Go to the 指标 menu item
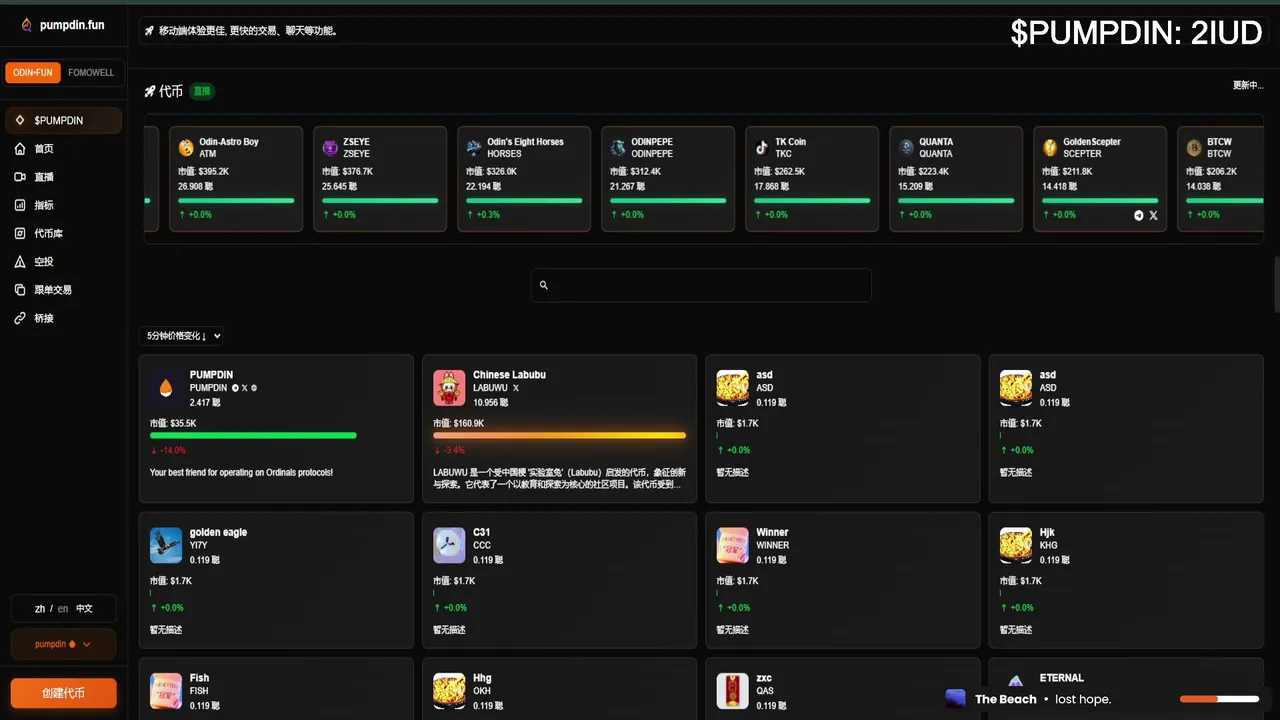 [x=44, y=205]
